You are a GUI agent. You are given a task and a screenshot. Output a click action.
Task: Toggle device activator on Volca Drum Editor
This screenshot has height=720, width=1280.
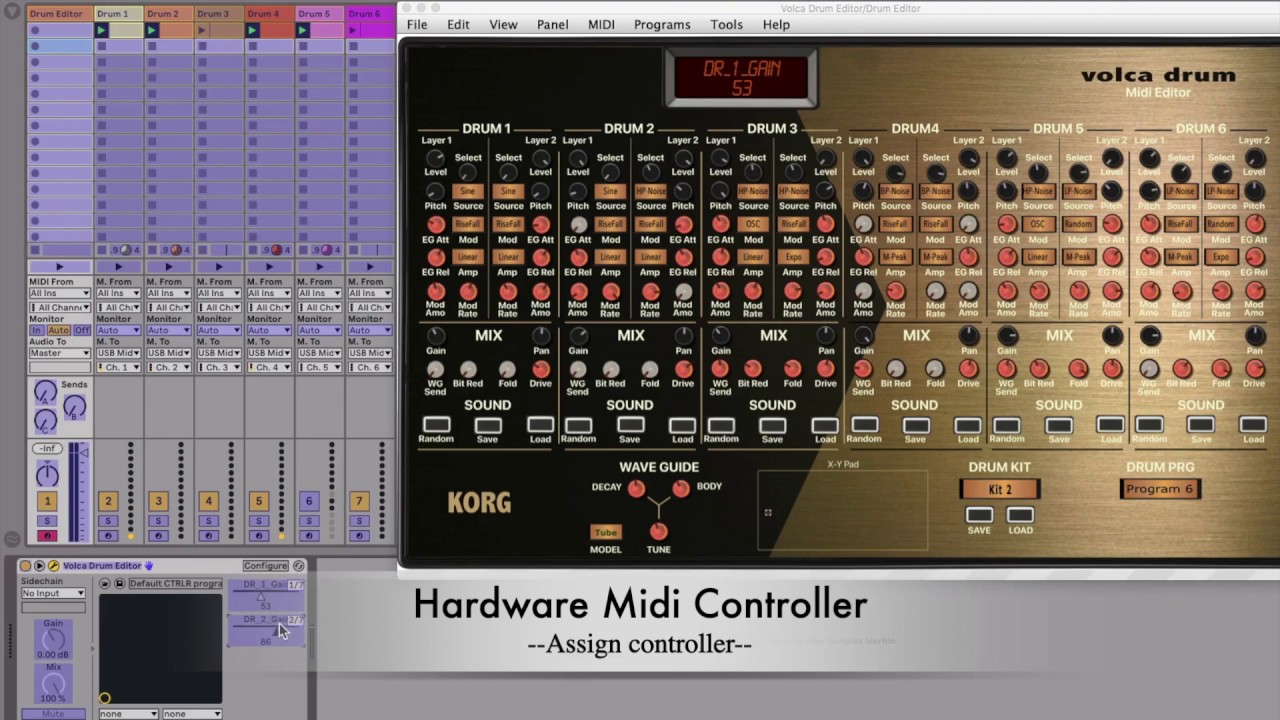(25, 566)
